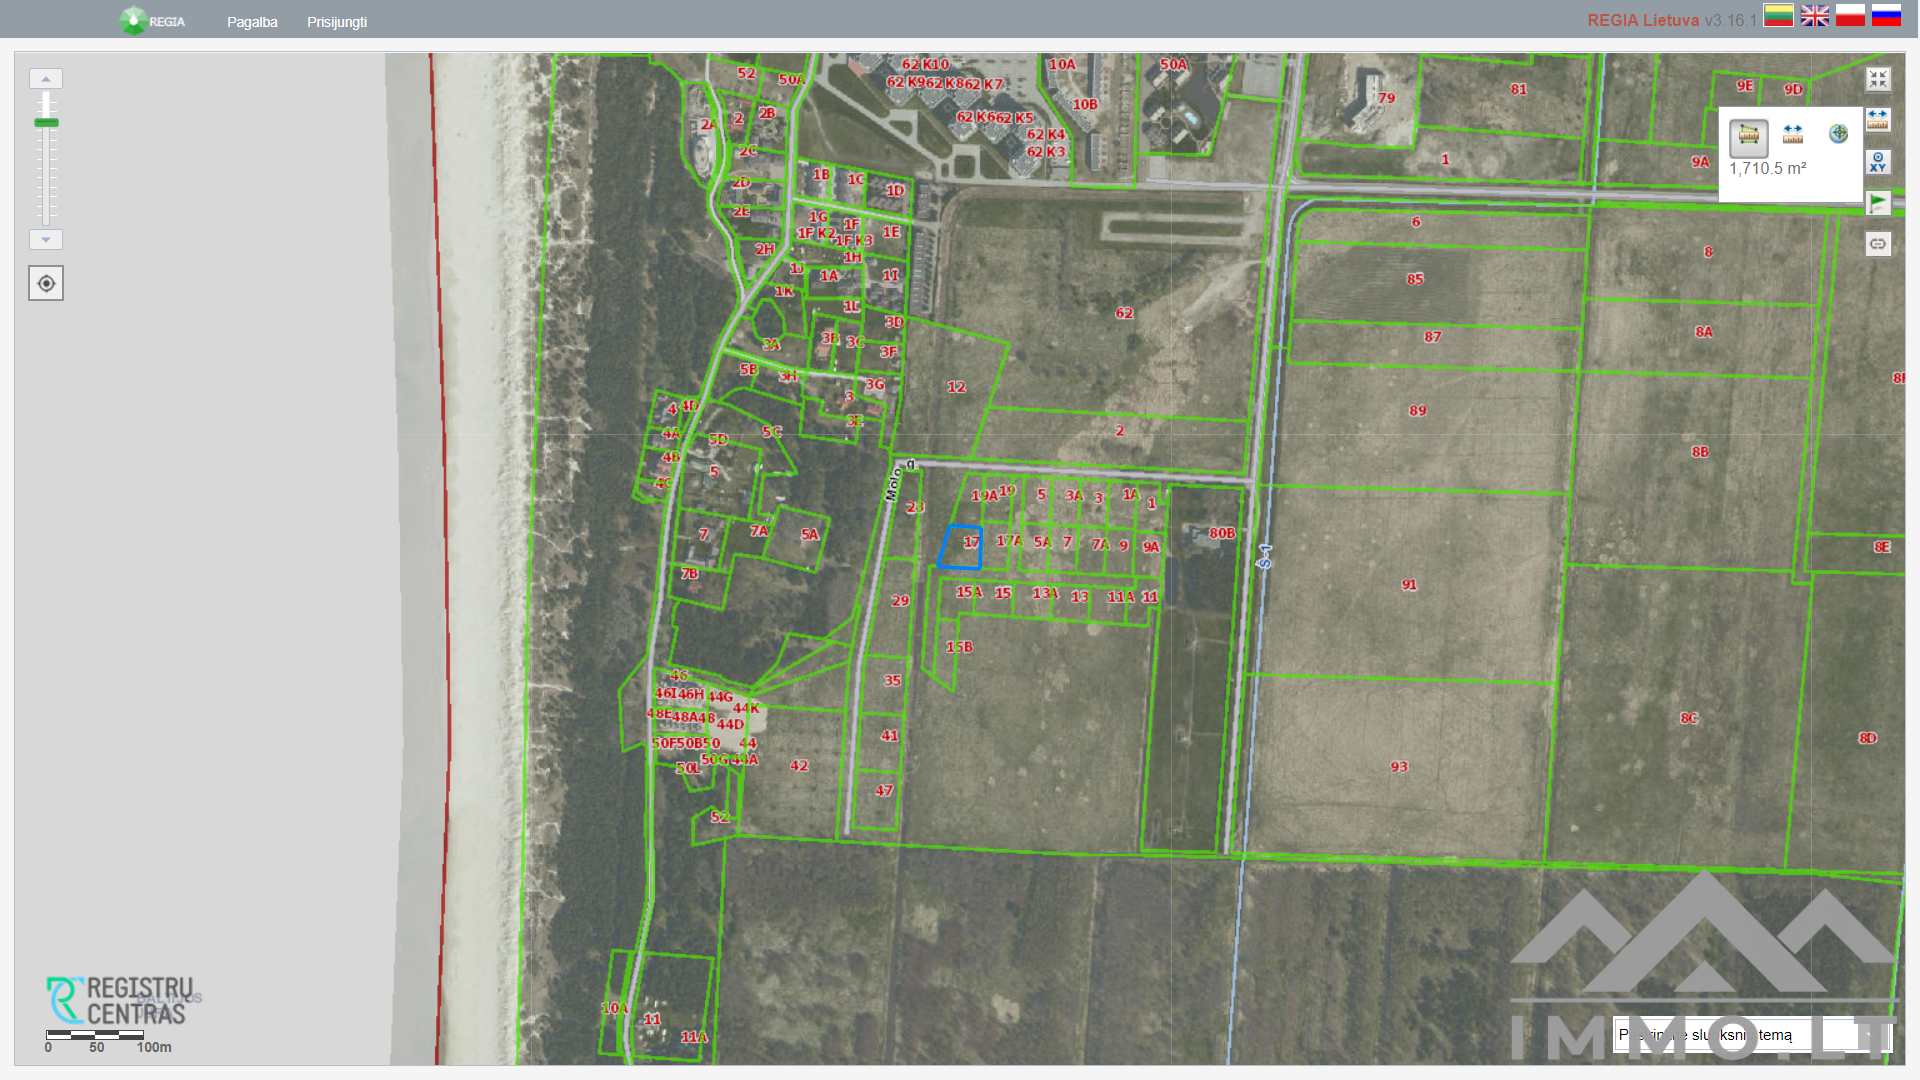Click parcel label 87 on the map

(x=1433, y=337)
